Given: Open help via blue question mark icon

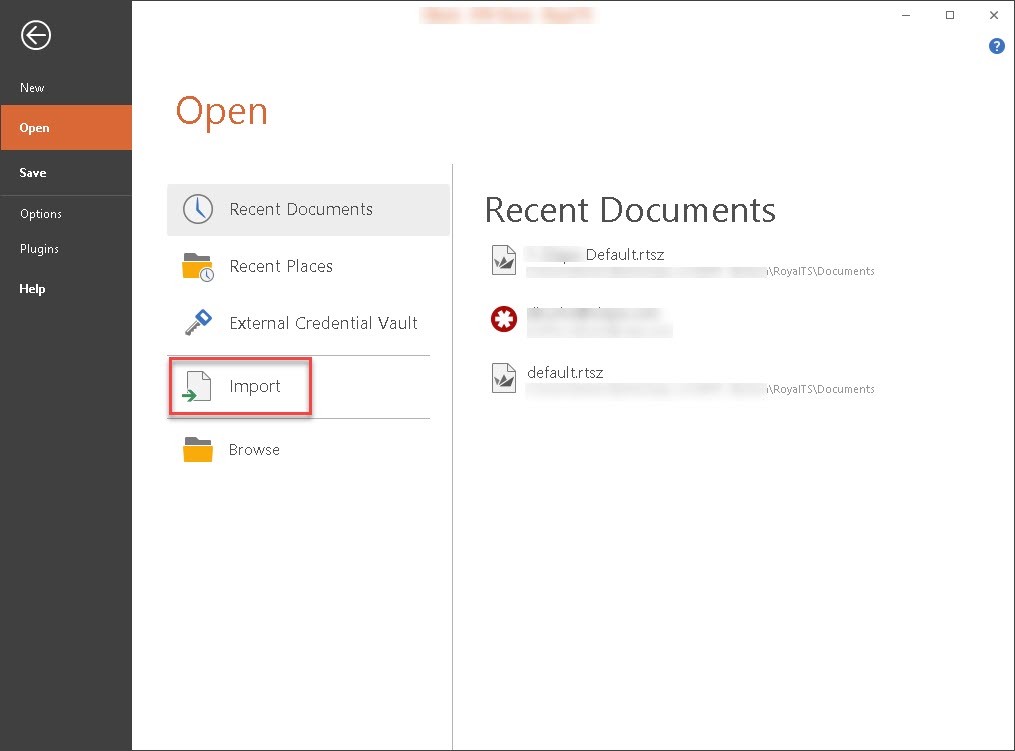Looking at the screenshot, I should click(x=996, y=46).
